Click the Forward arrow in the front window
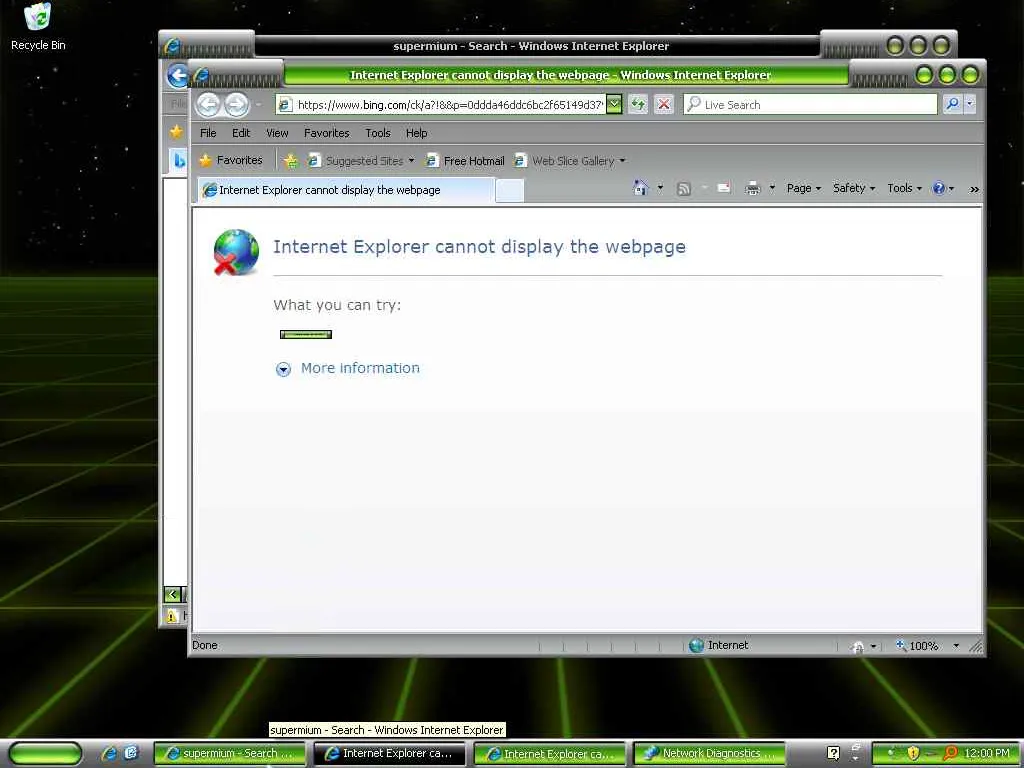 [236, 104]
